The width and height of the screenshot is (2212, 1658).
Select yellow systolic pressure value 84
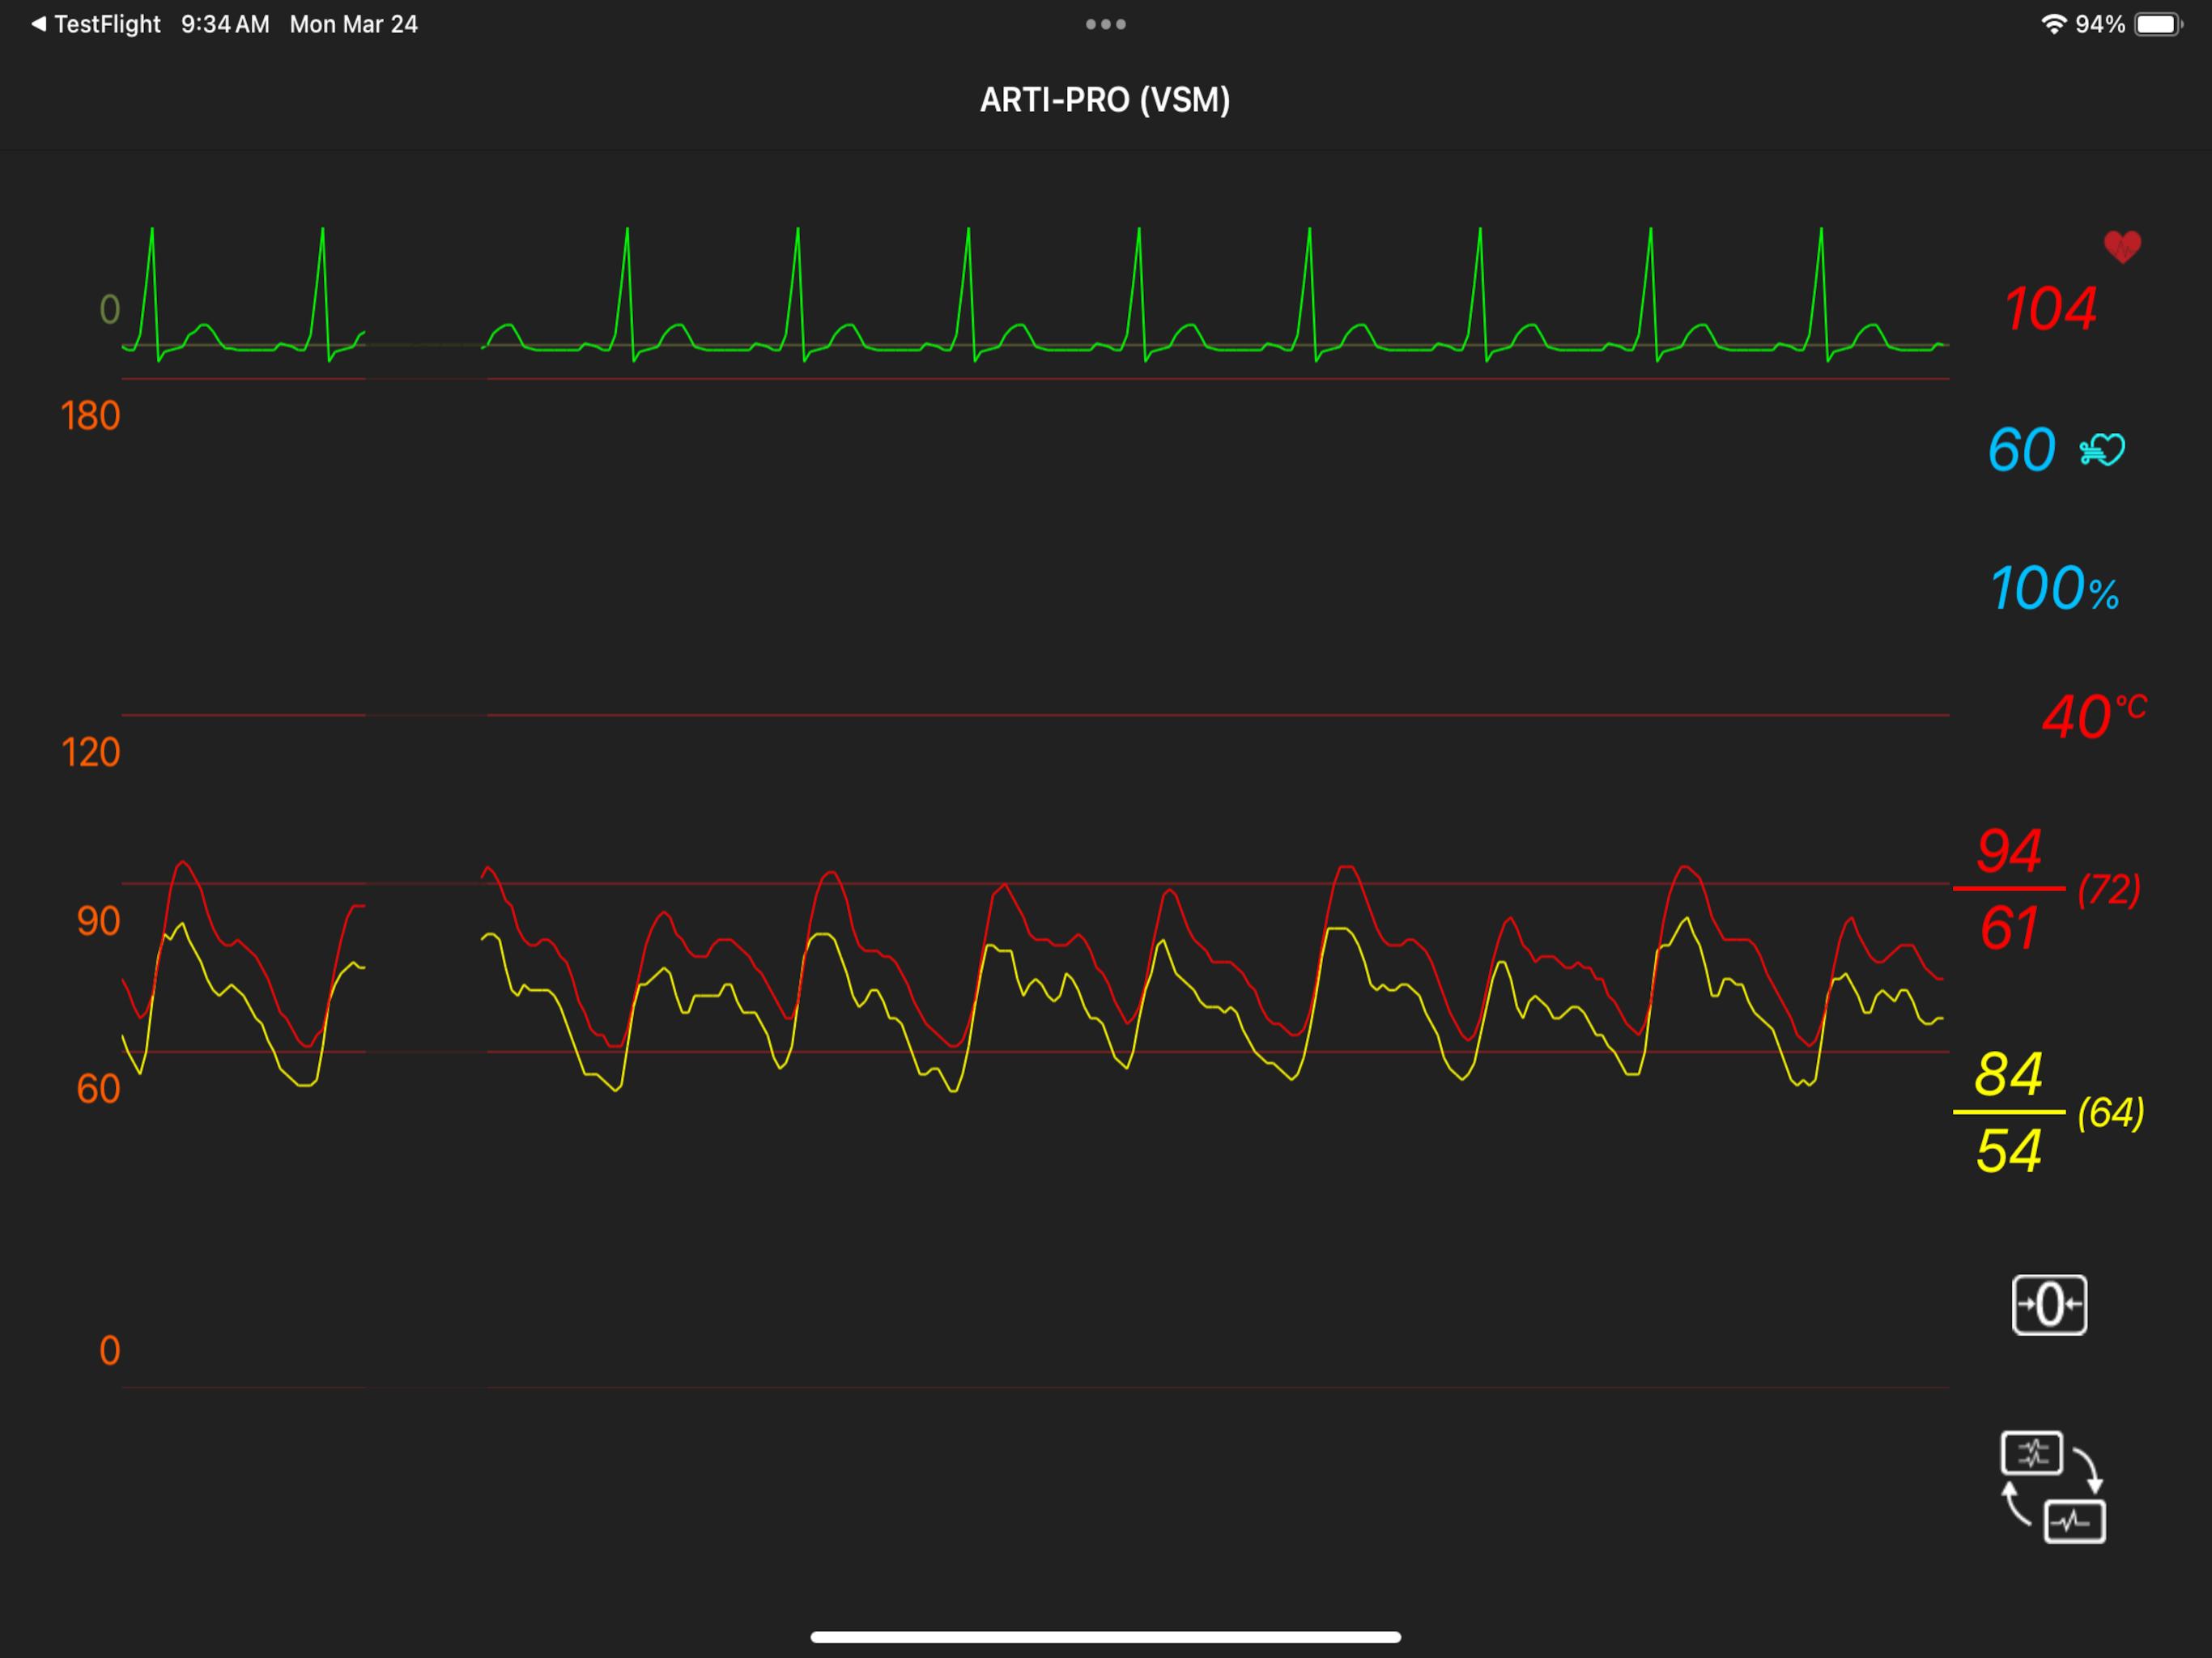click(2008, 1074)
